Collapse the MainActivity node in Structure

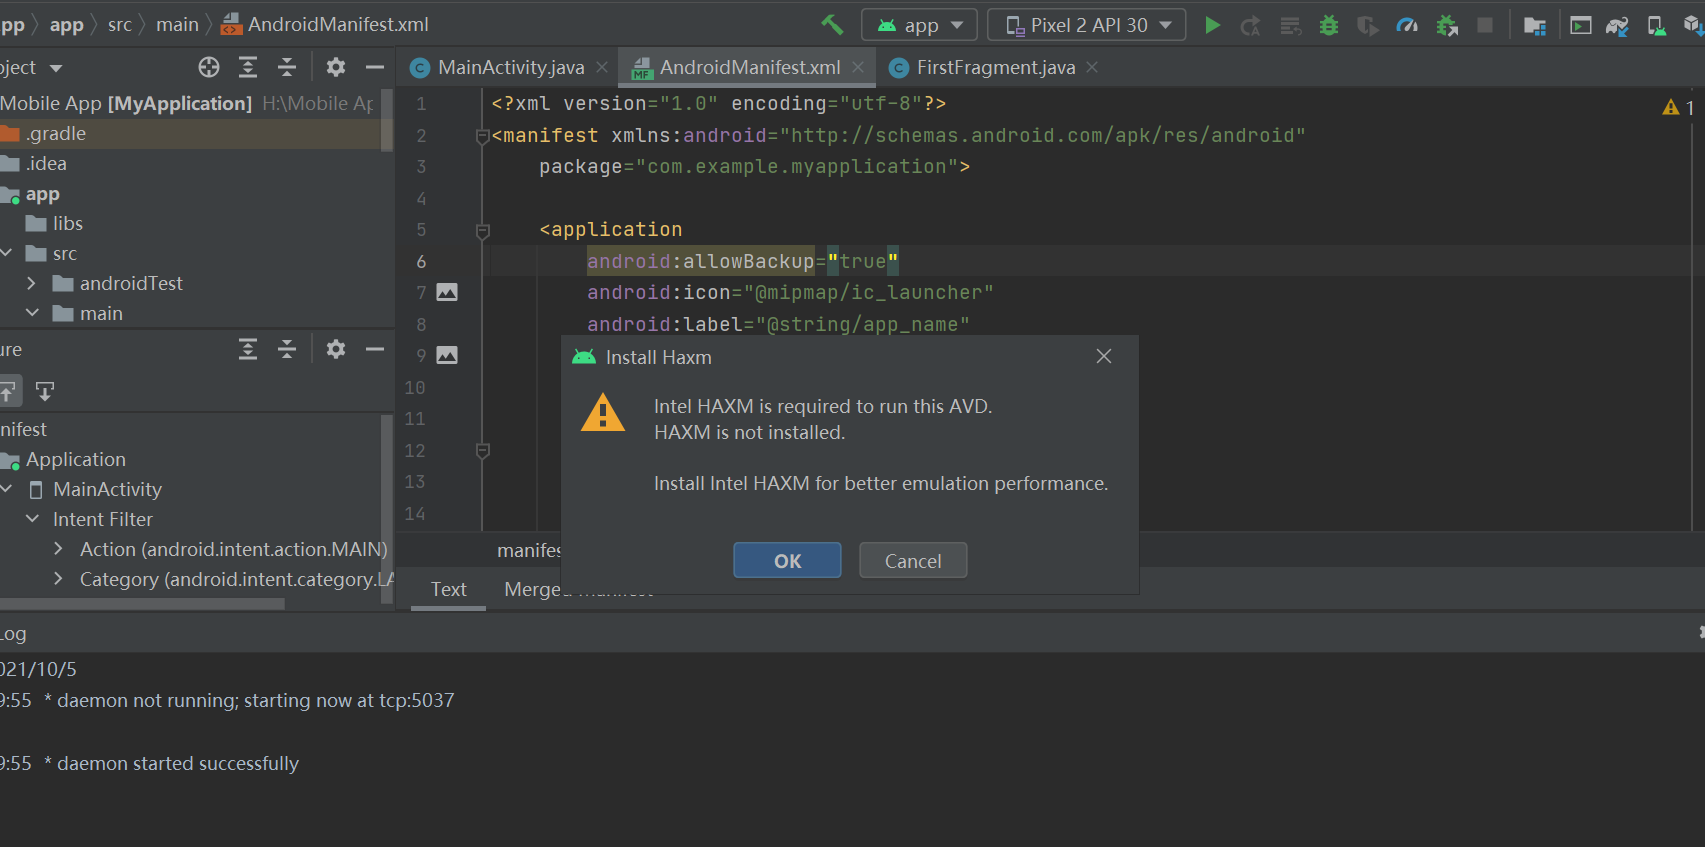7,489
